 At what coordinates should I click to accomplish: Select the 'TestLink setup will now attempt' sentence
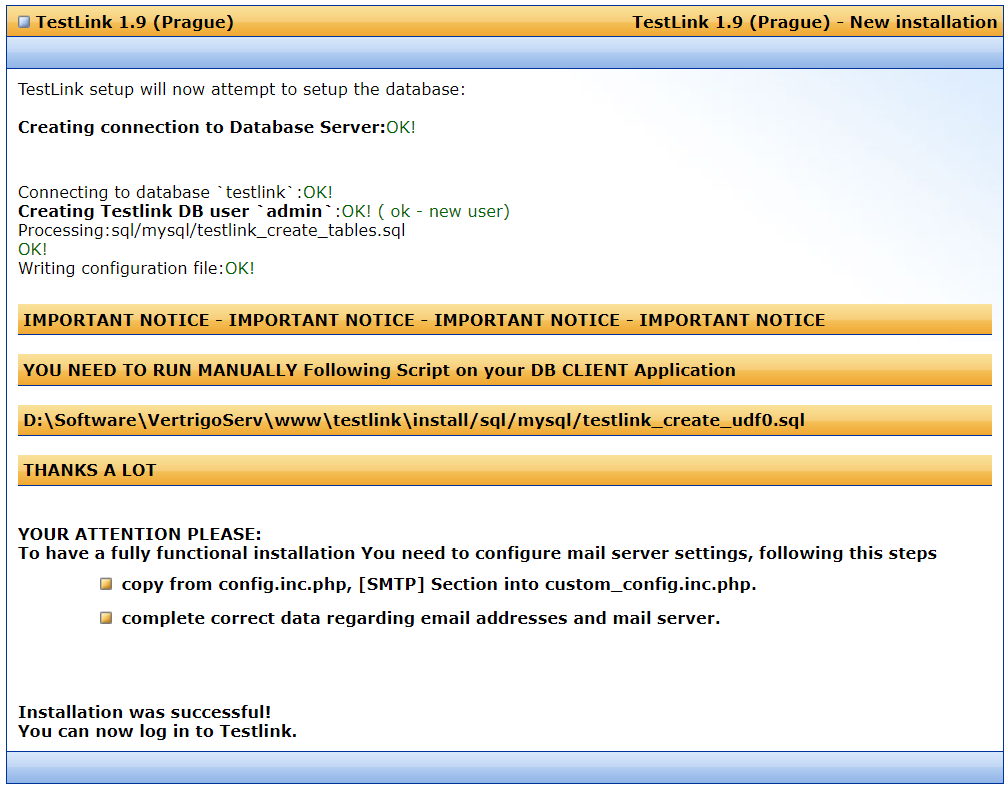[242, 89]
